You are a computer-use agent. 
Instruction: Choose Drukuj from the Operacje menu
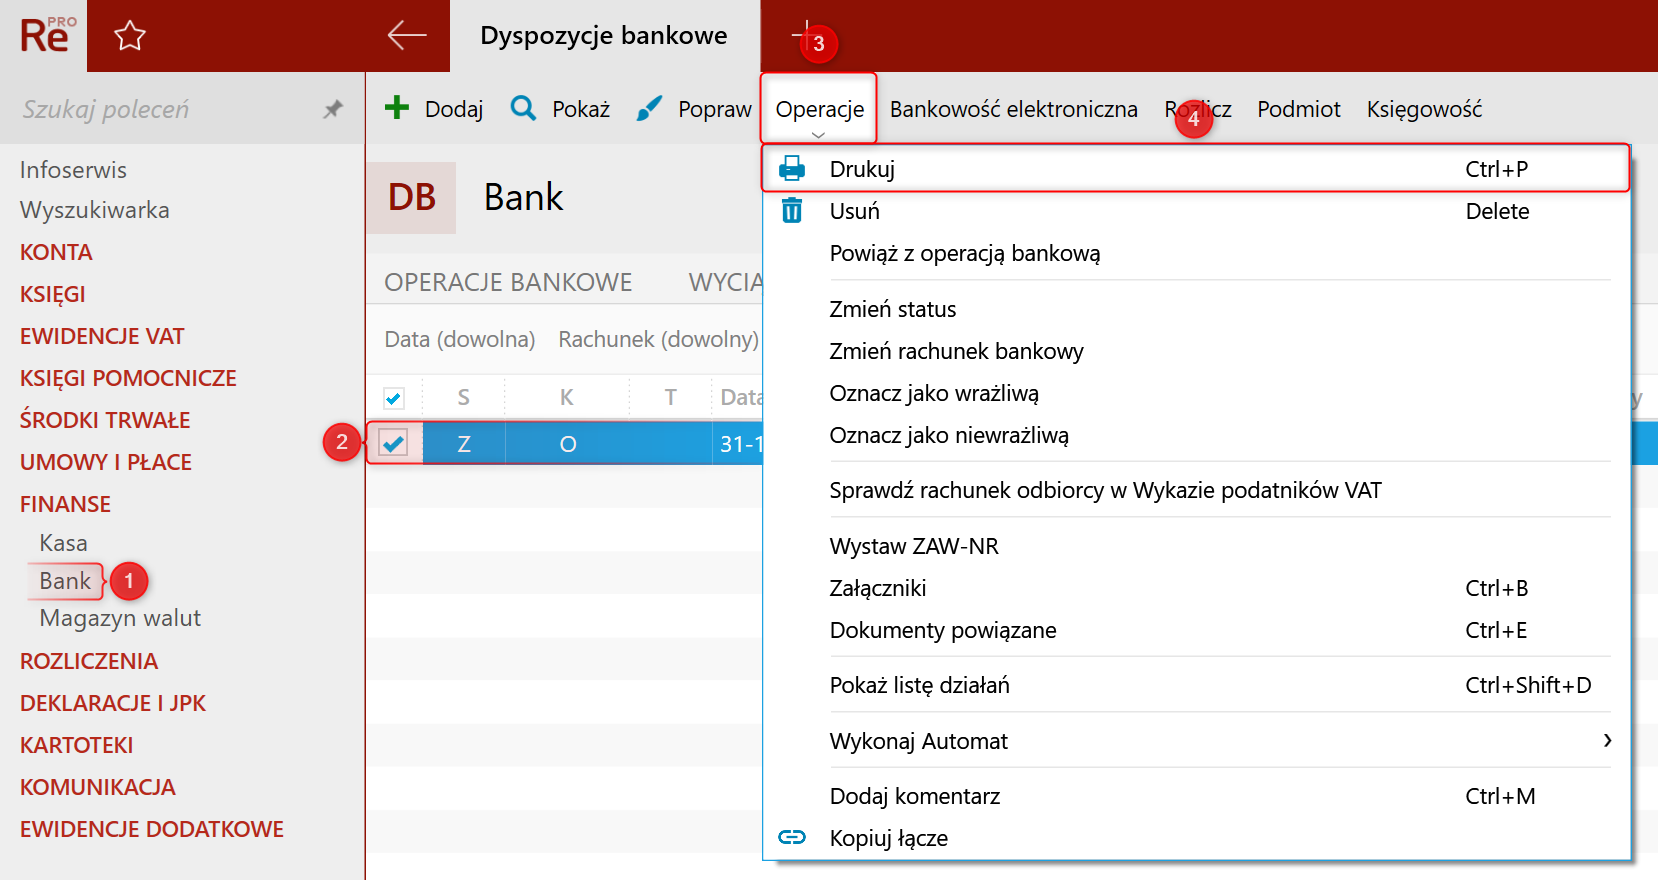point(1196,168)
